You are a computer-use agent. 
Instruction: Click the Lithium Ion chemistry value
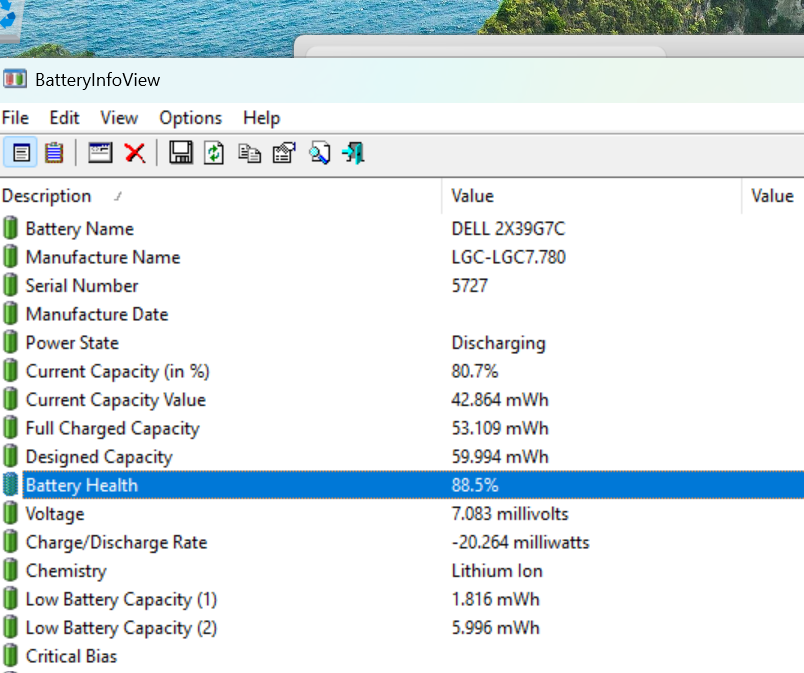(497, 571)
